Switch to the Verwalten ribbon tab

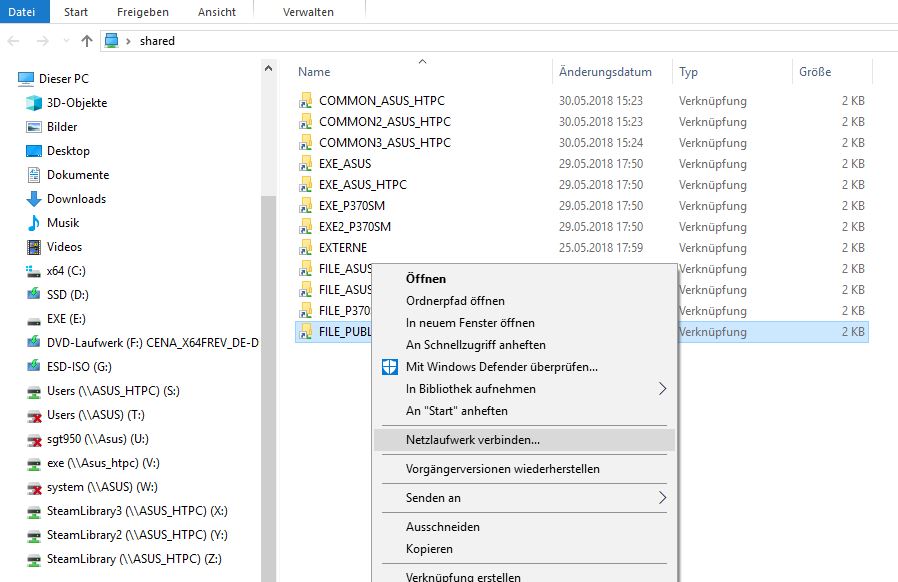[x=308, y=12]
